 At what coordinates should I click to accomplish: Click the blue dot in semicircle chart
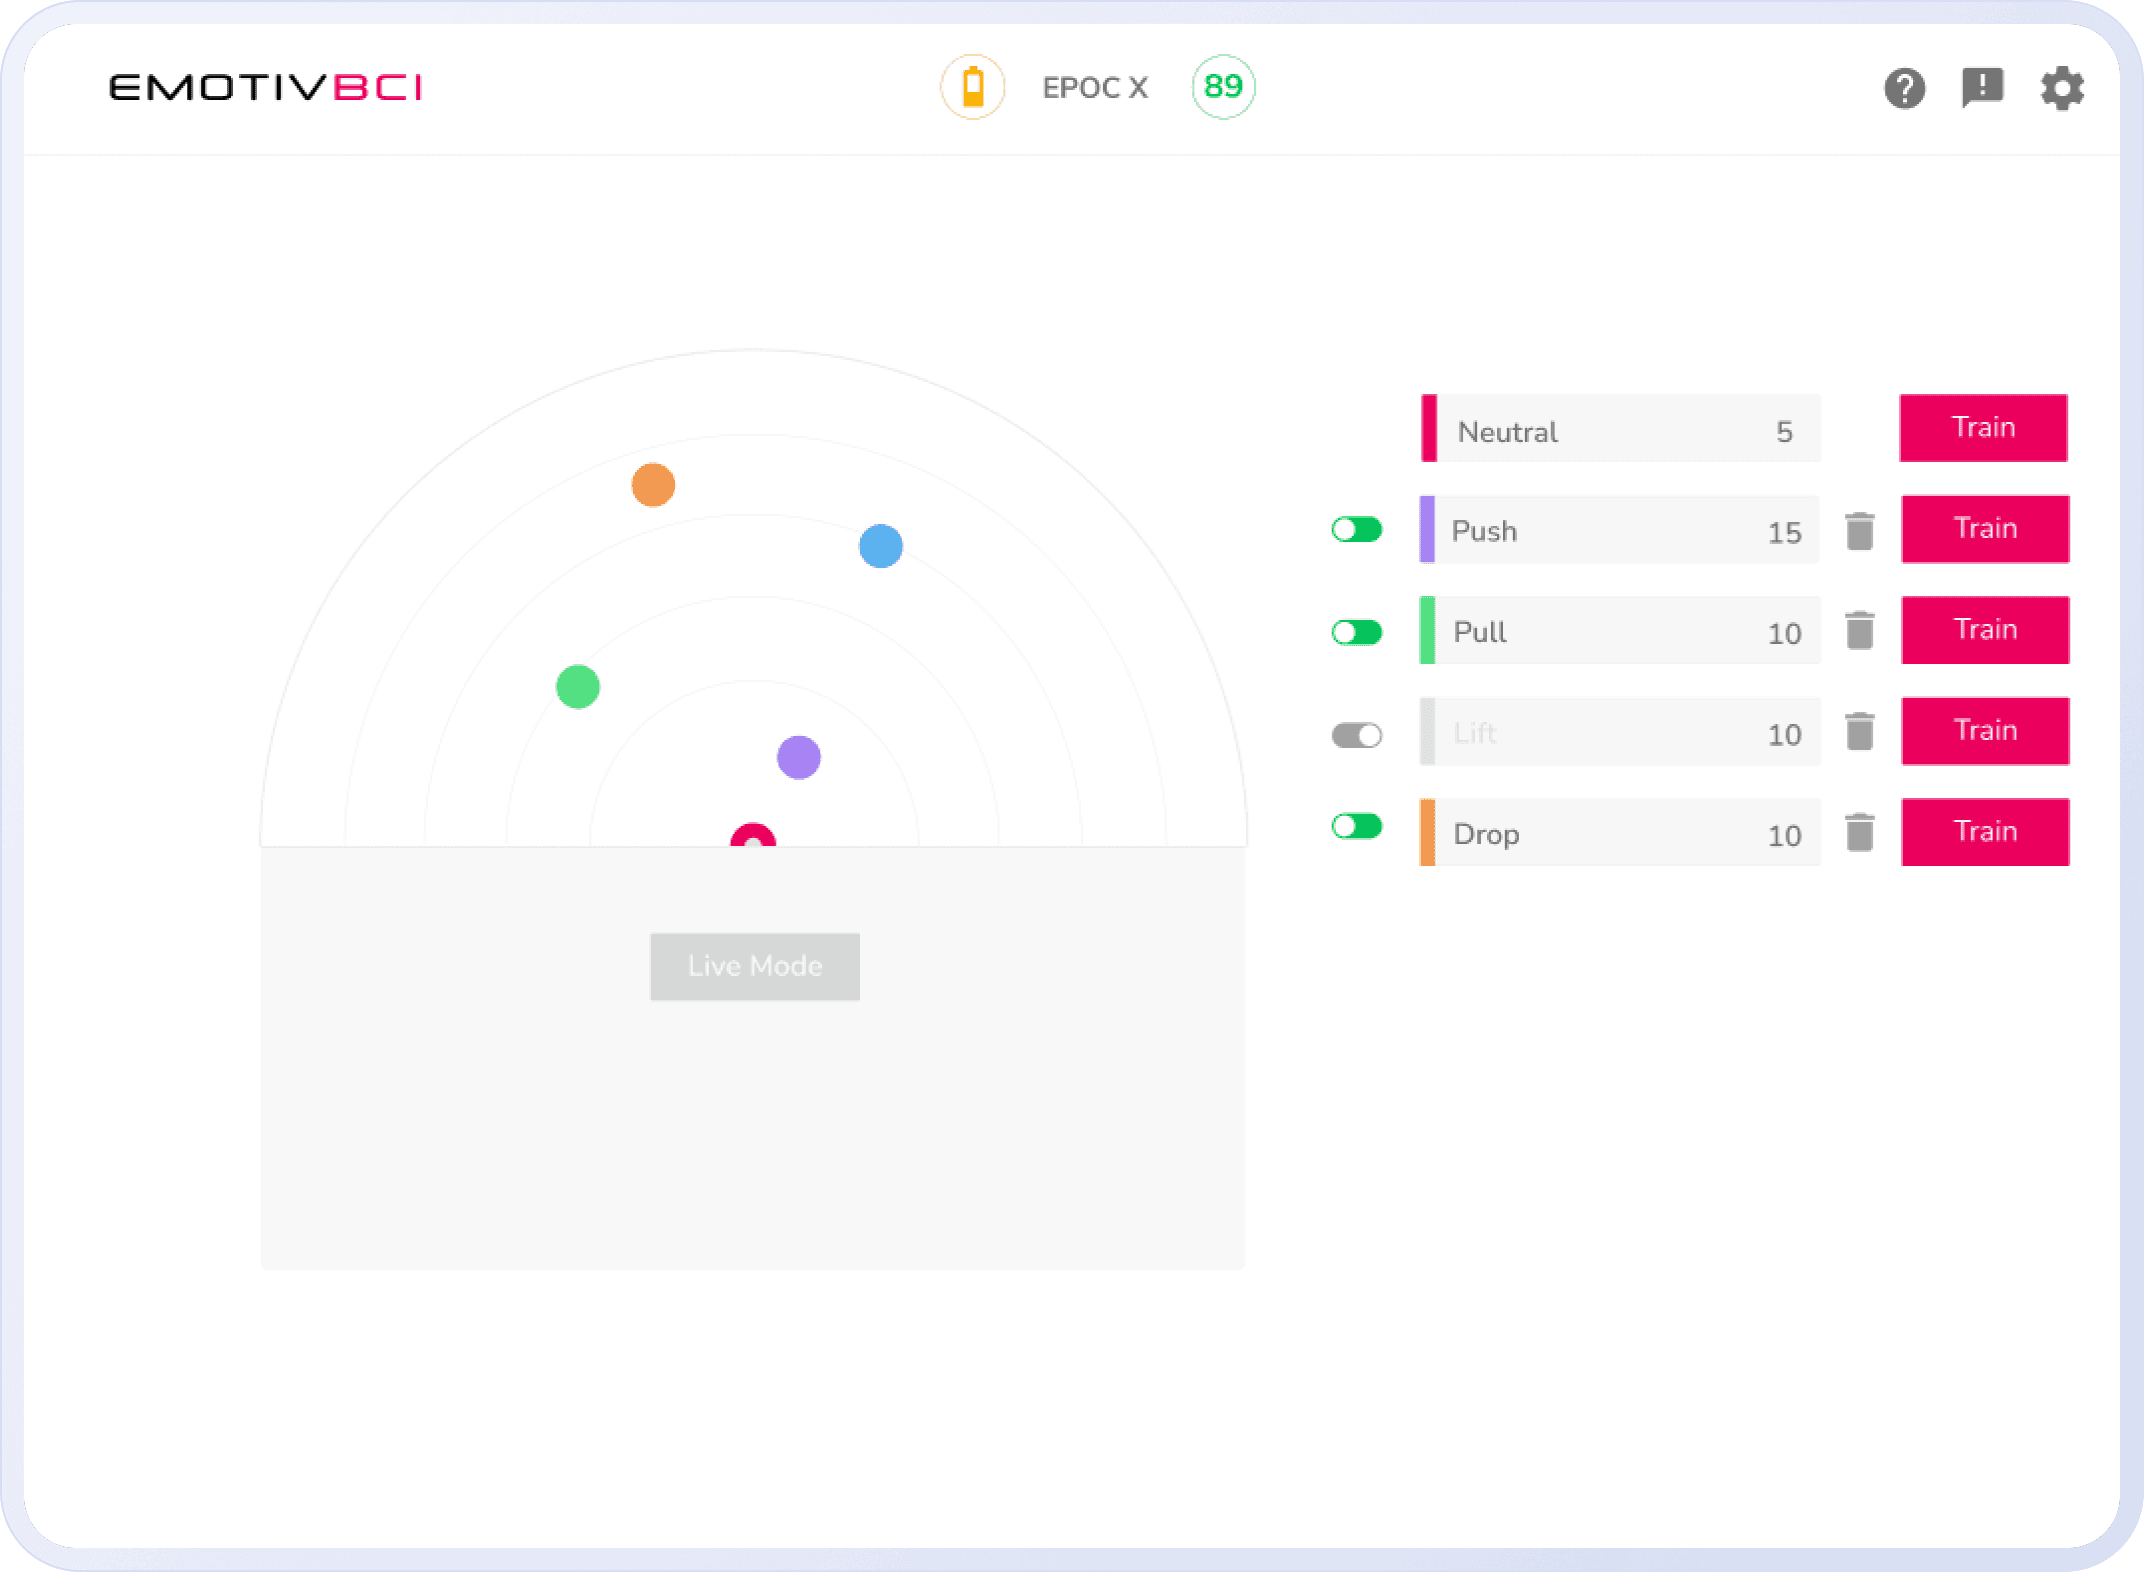[881, 546]
